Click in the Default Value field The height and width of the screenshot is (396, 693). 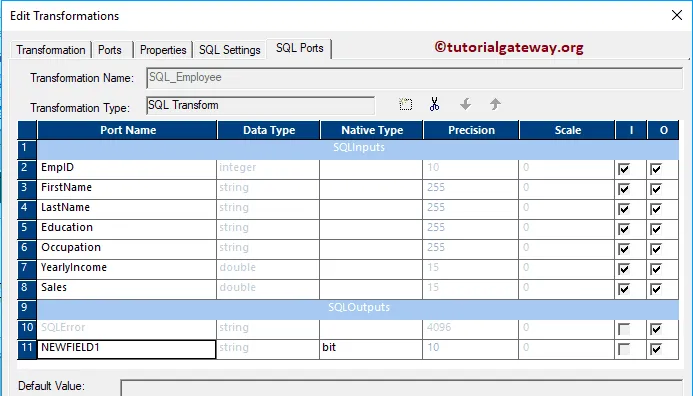(402, 388)
